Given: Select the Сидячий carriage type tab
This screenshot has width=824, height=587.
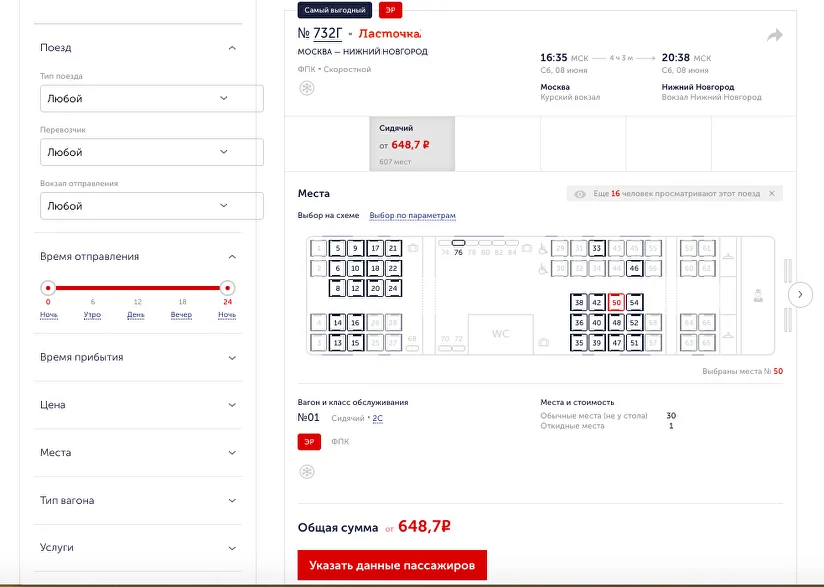Looking at the screenshot, I should pos(412,144).
